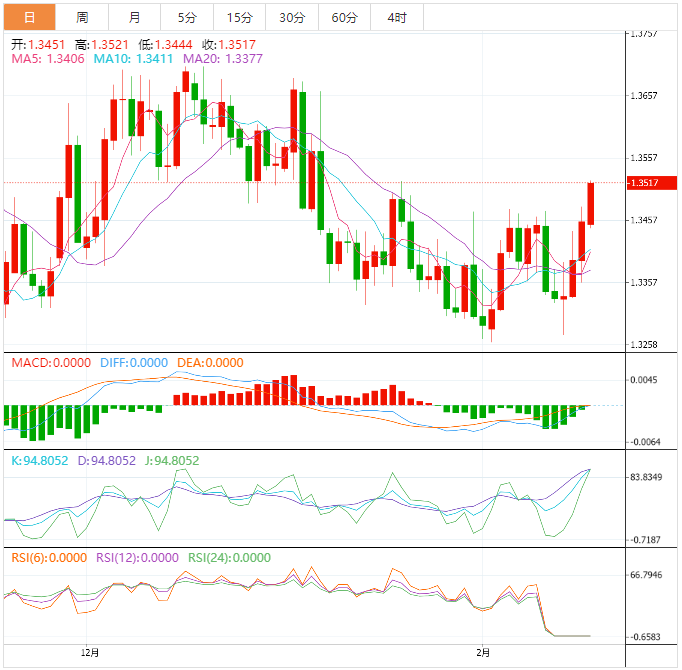Click the RSI(24):0.0000 label
This screenshot has width=682, height=670.
click(x=229, y=557)
